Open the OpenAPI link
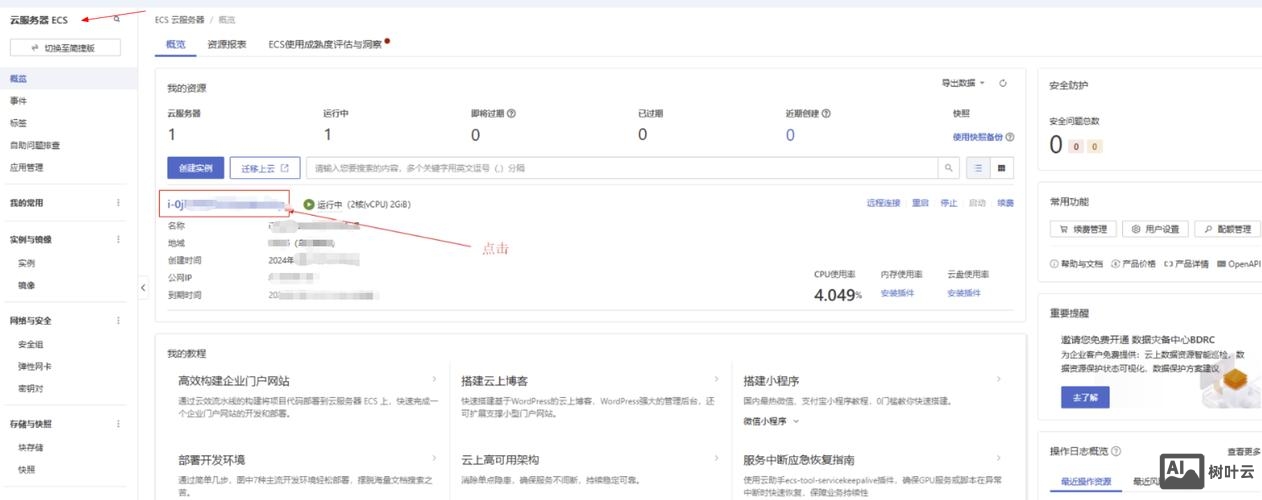Viewport: 1262px width, 500px height. (x=1239, y=264)
